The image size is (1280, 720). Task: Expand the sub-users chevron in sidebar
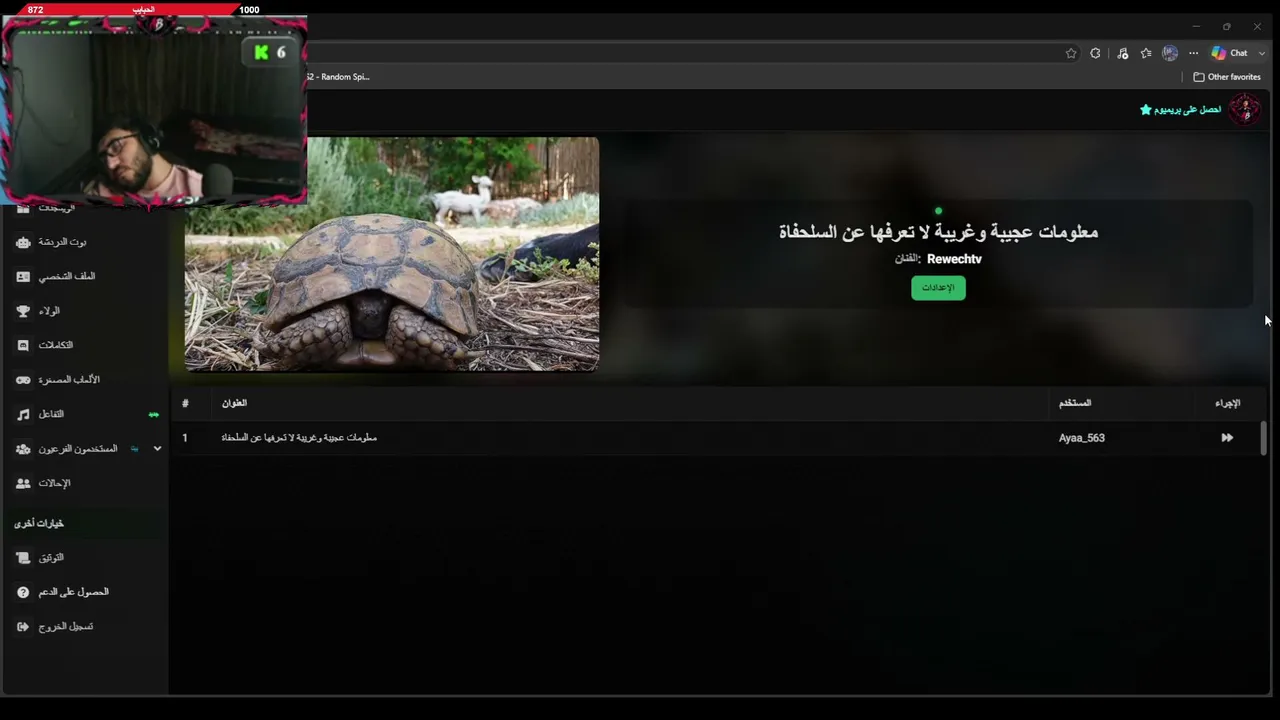(x=157, y=449)
